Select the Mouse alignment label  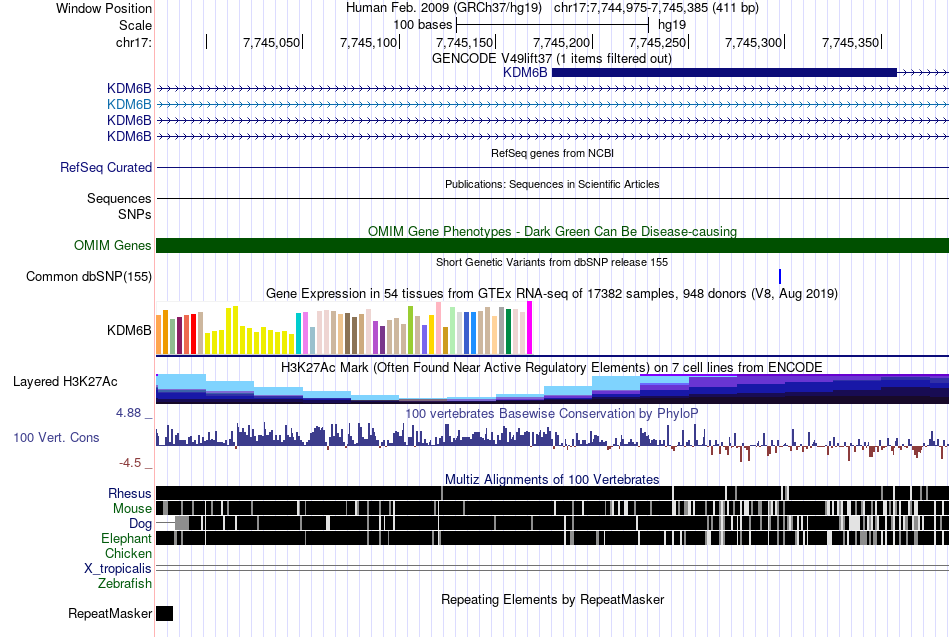(x=132, y=509)
